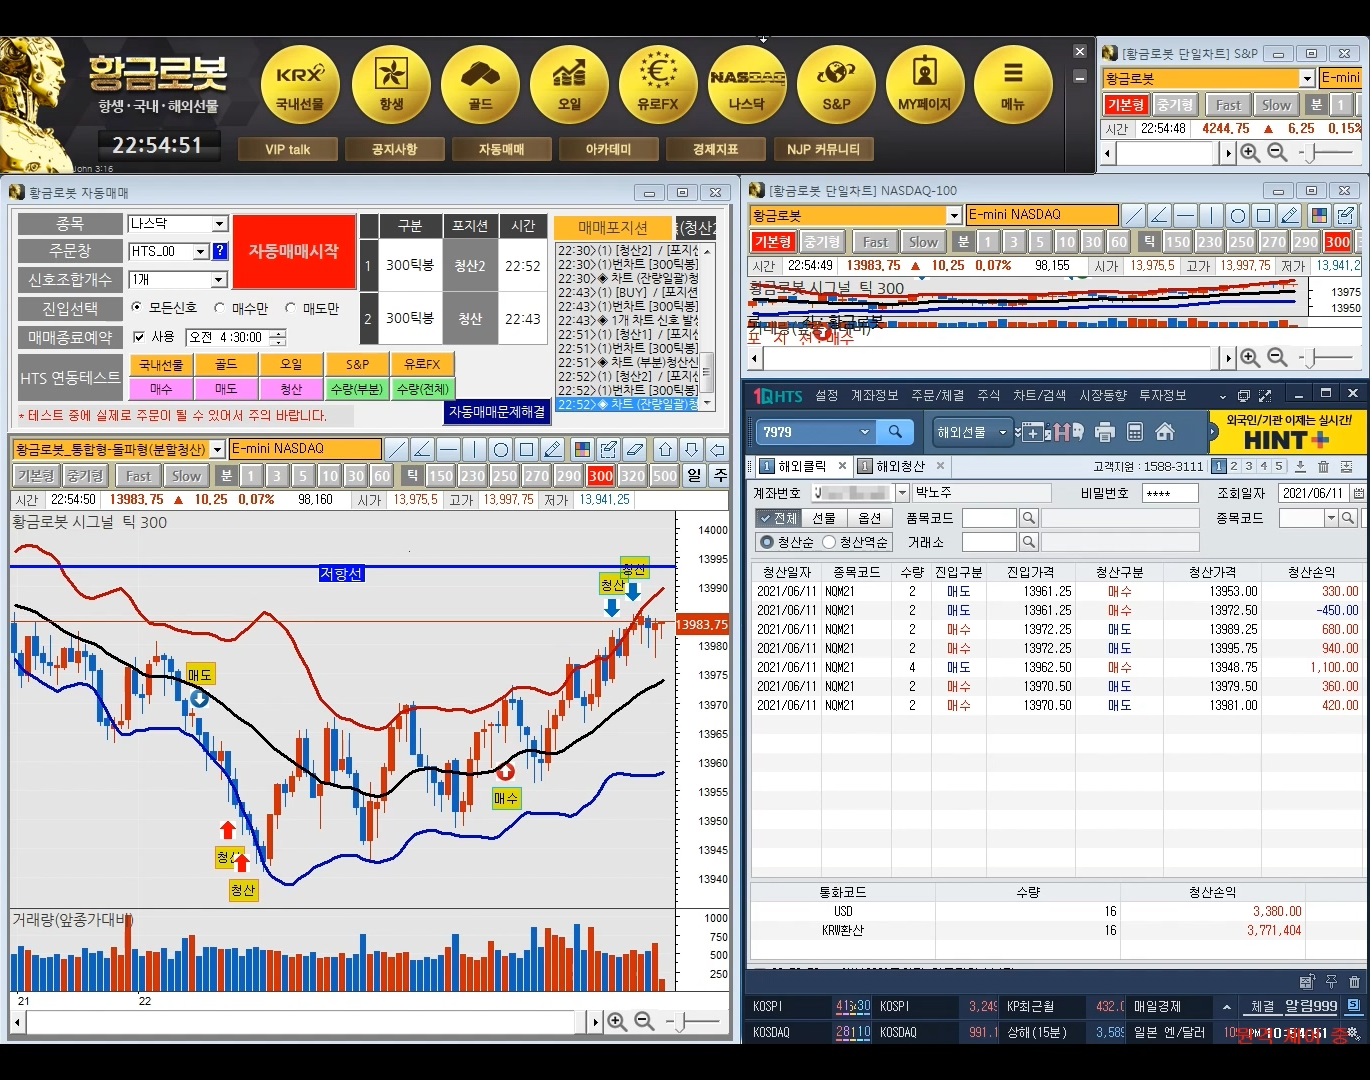
Task: Open 황금로봇 dropdown in NASDAQ-100 chart window
Action: tap(954, 215)
